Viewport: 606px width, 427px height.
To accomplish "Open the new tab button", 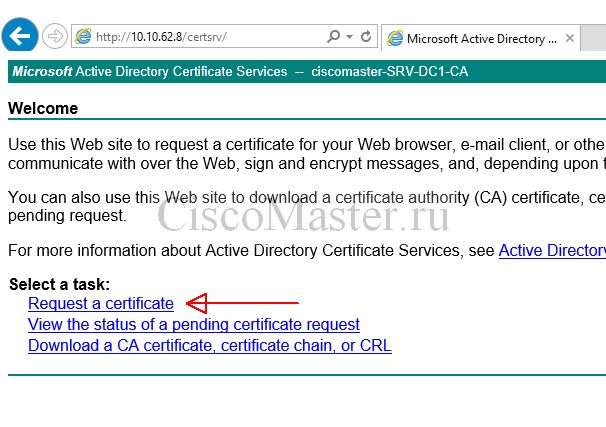I will 593,38.
